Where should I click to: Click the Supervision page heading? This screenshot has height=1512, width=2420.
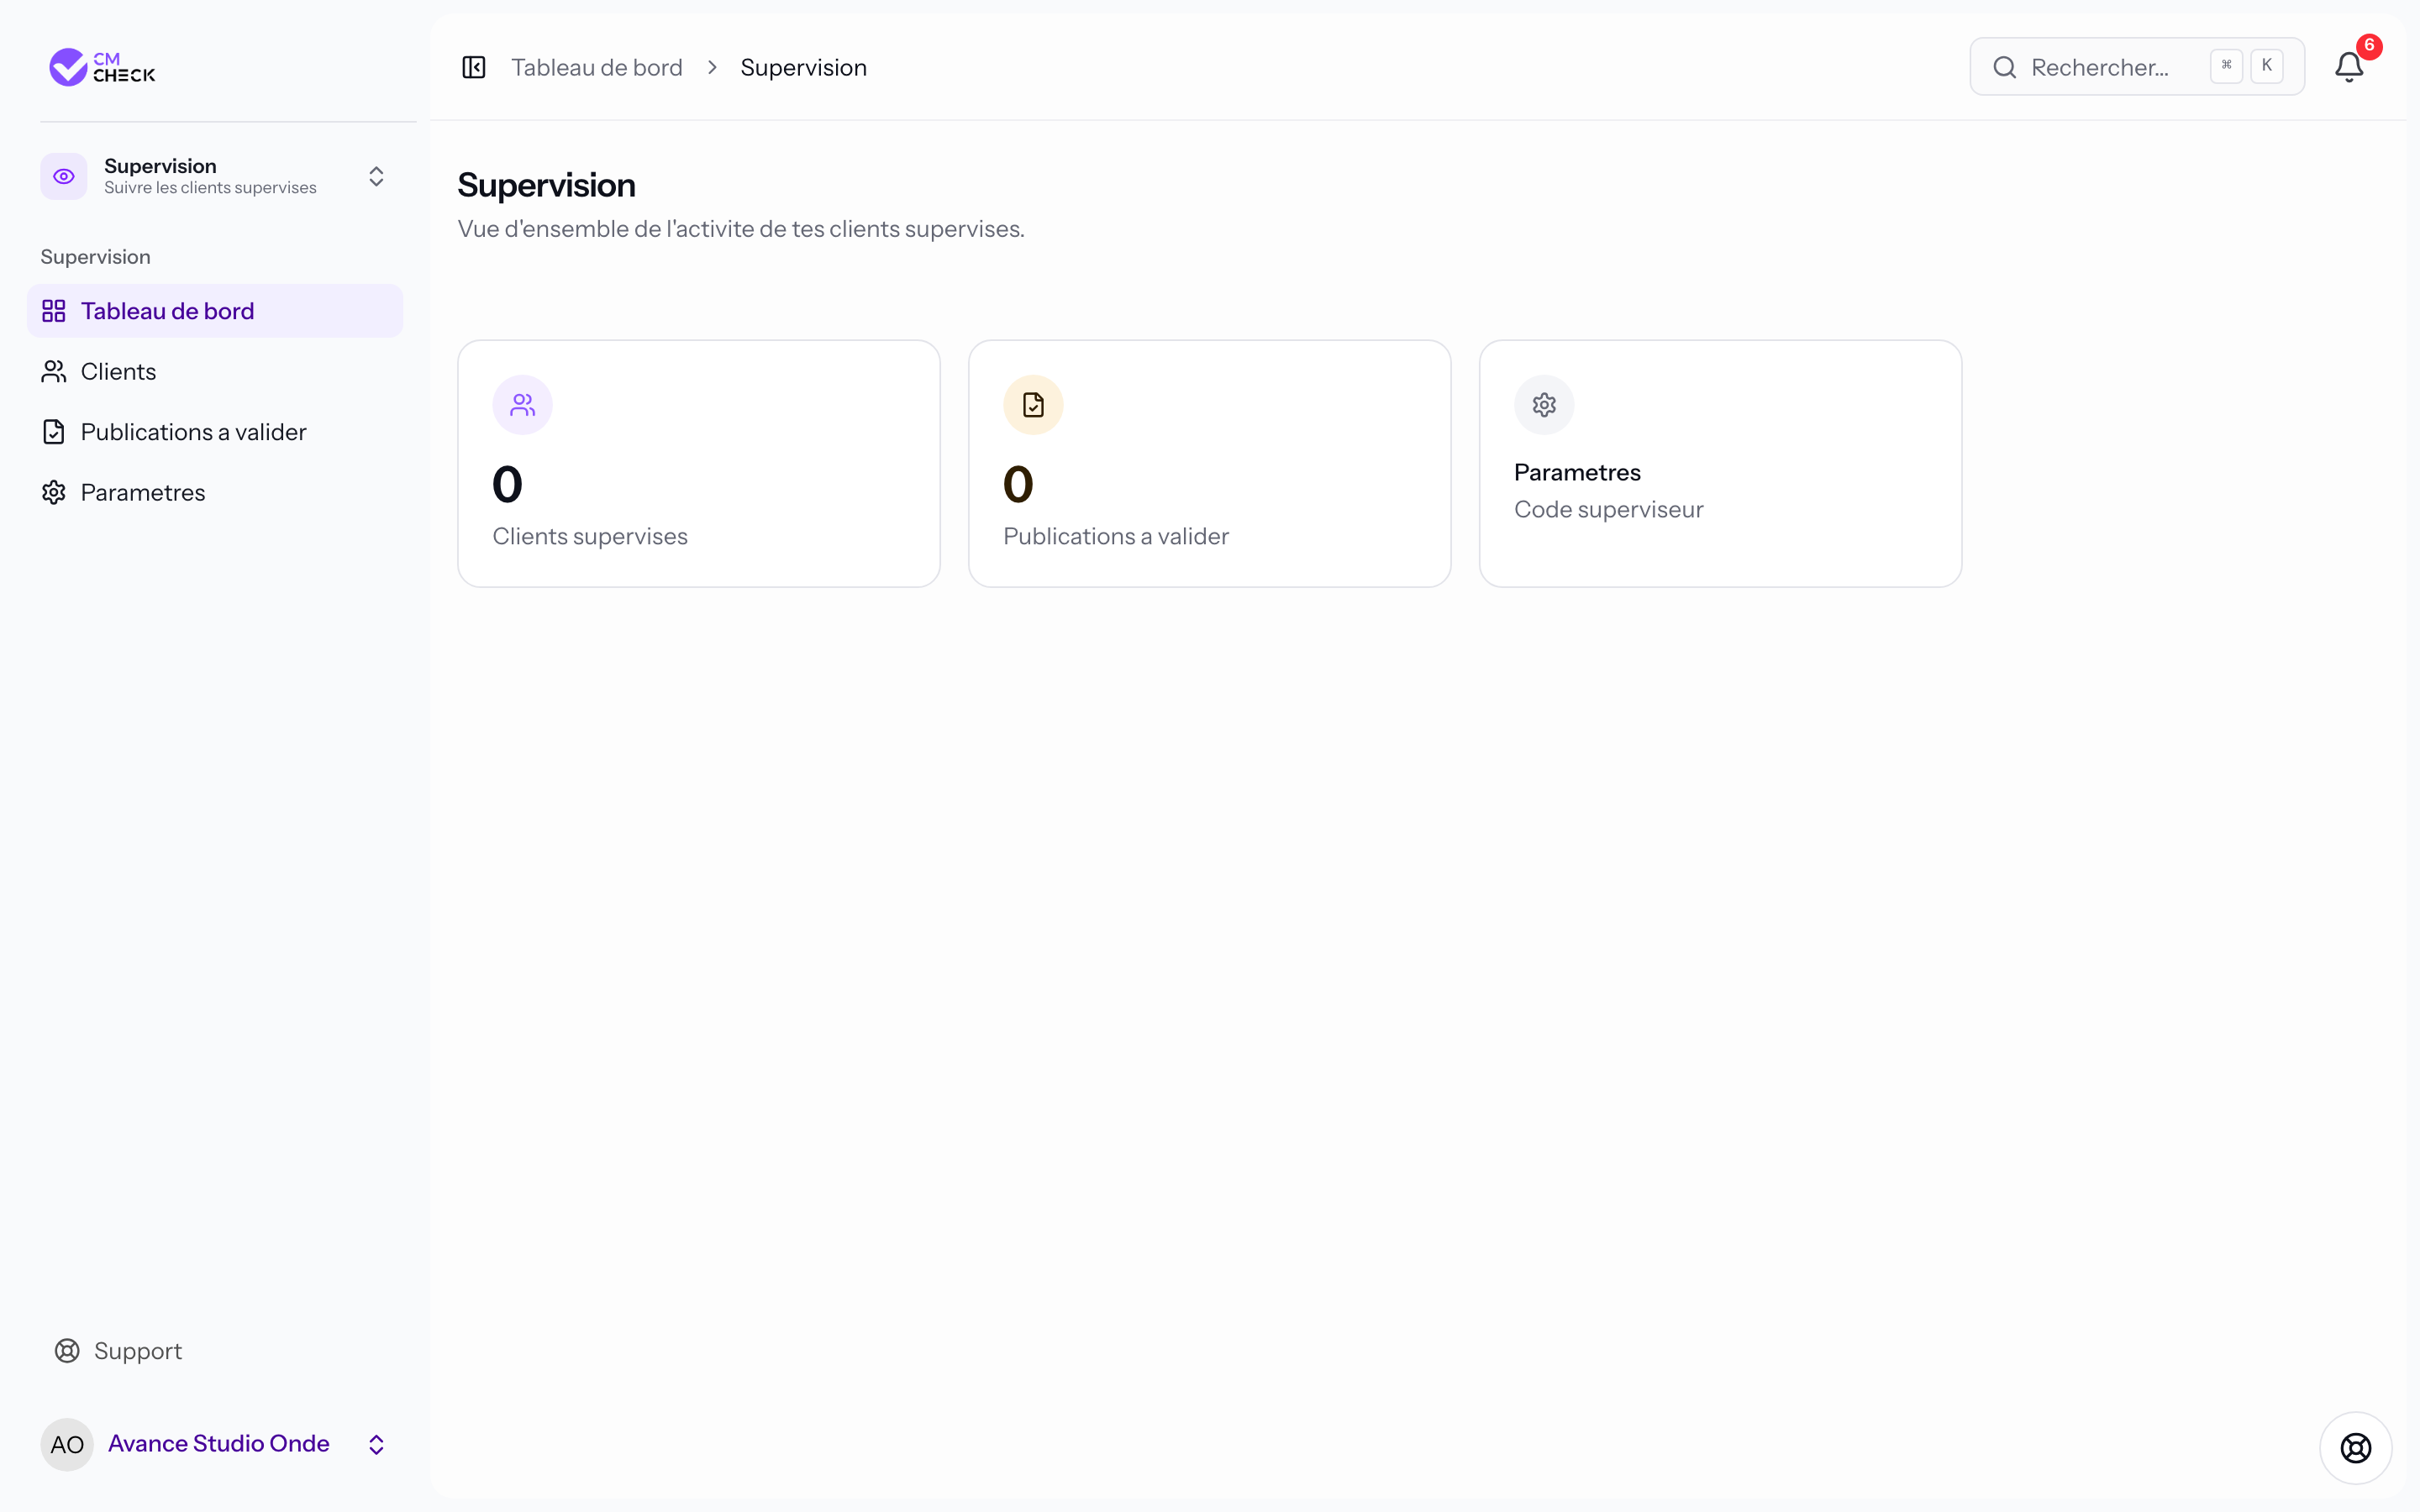[x=546, y=185]
